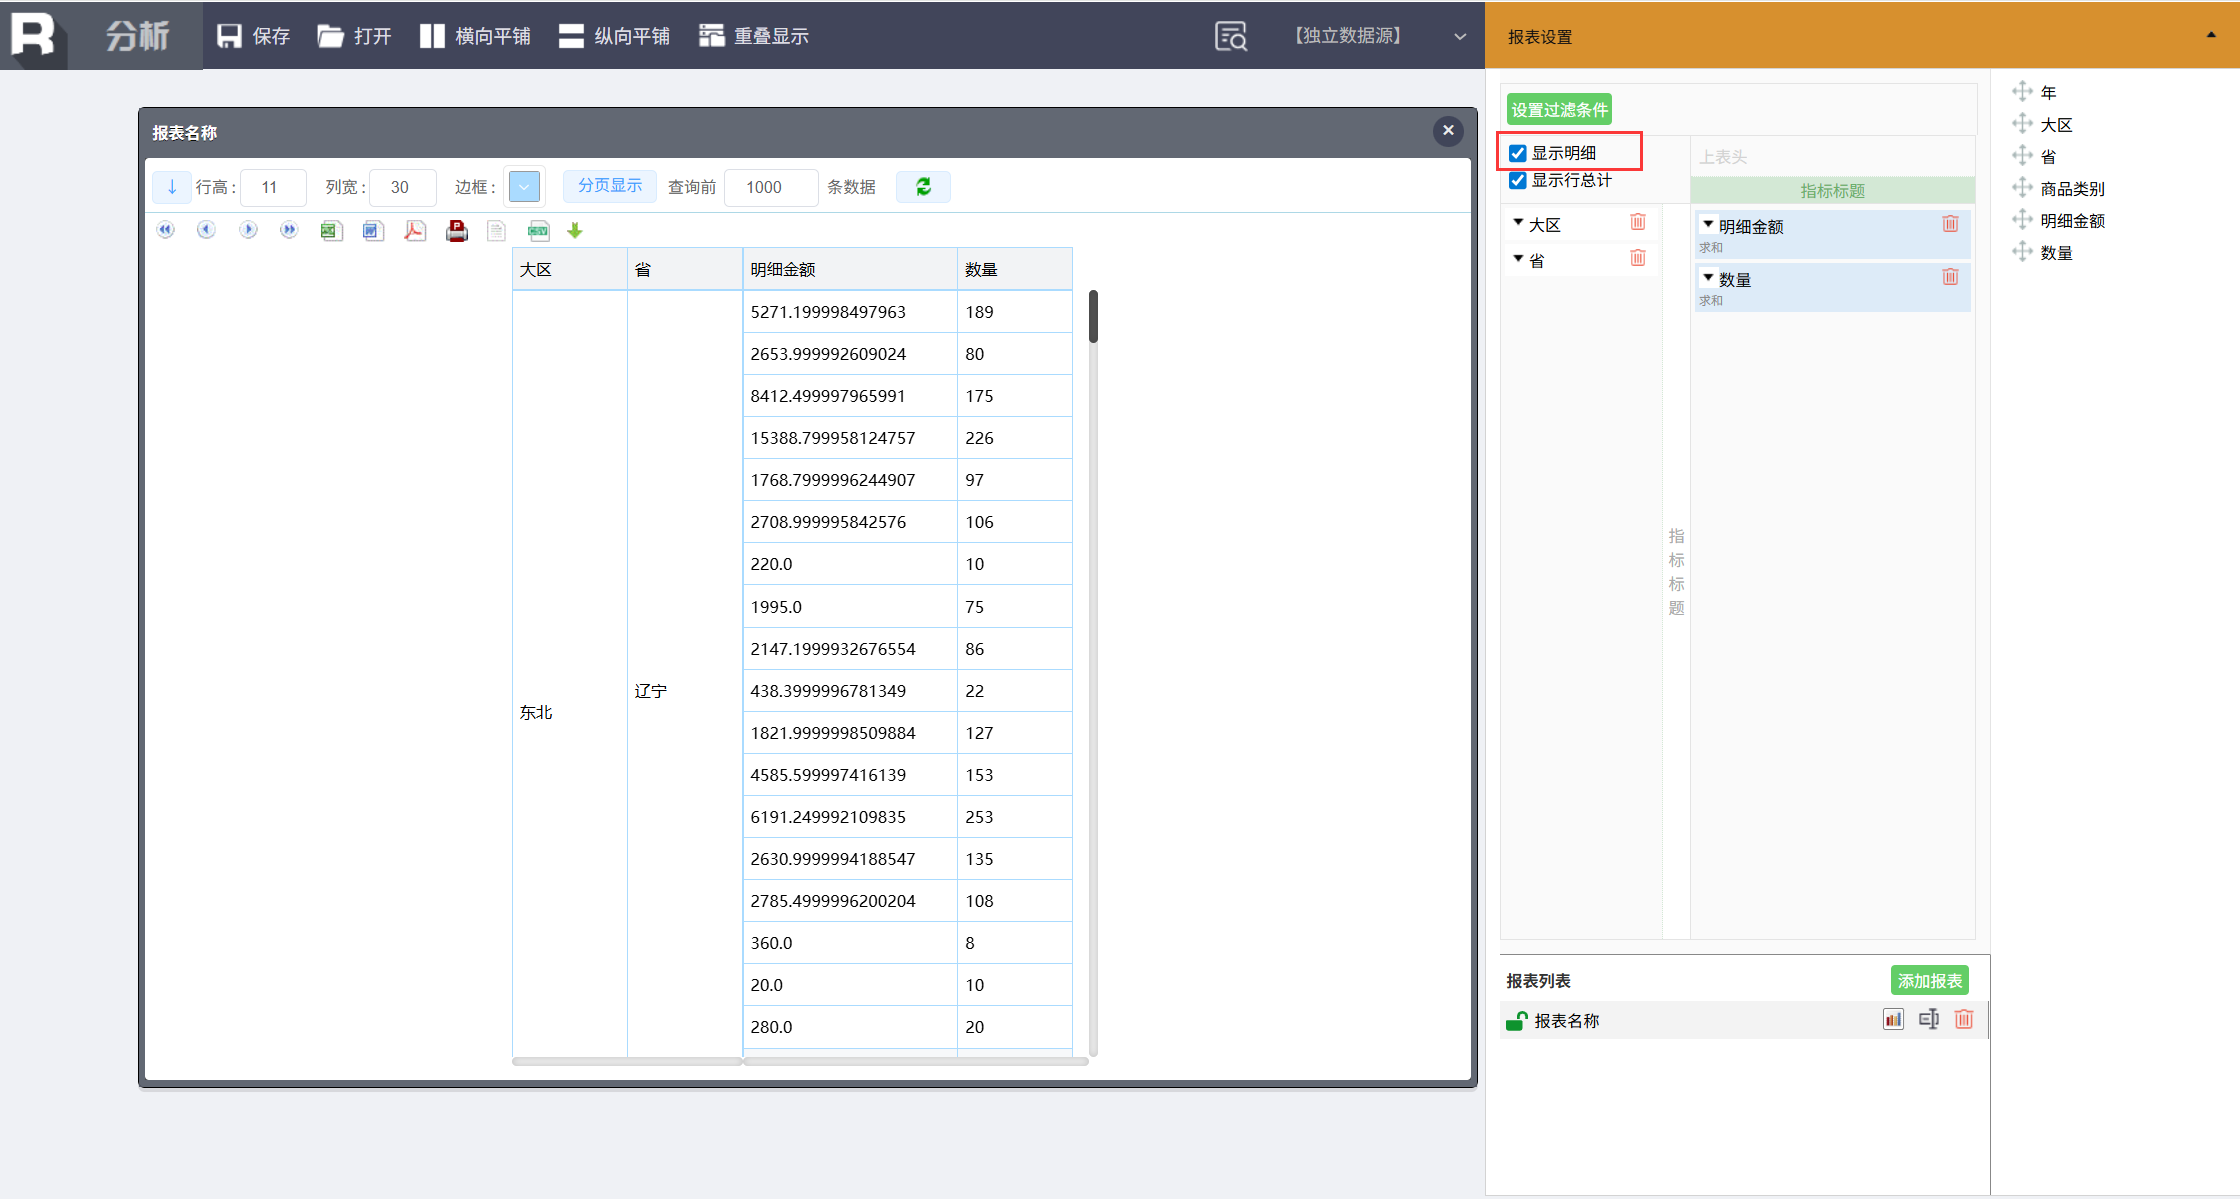Viewport: 2240px width, 1199px height.
Task: Export the report to Excel
Action: (331, 231)
